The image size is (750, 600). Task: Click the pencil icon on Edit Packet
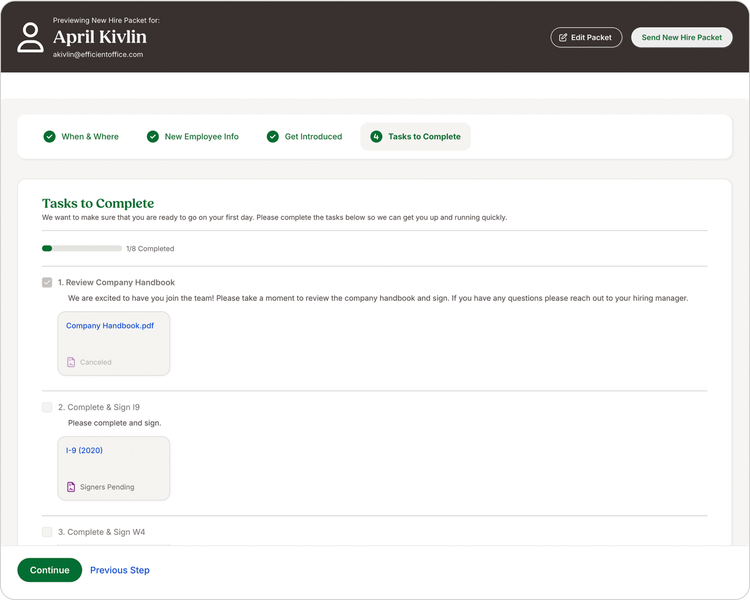click(563, 37)
